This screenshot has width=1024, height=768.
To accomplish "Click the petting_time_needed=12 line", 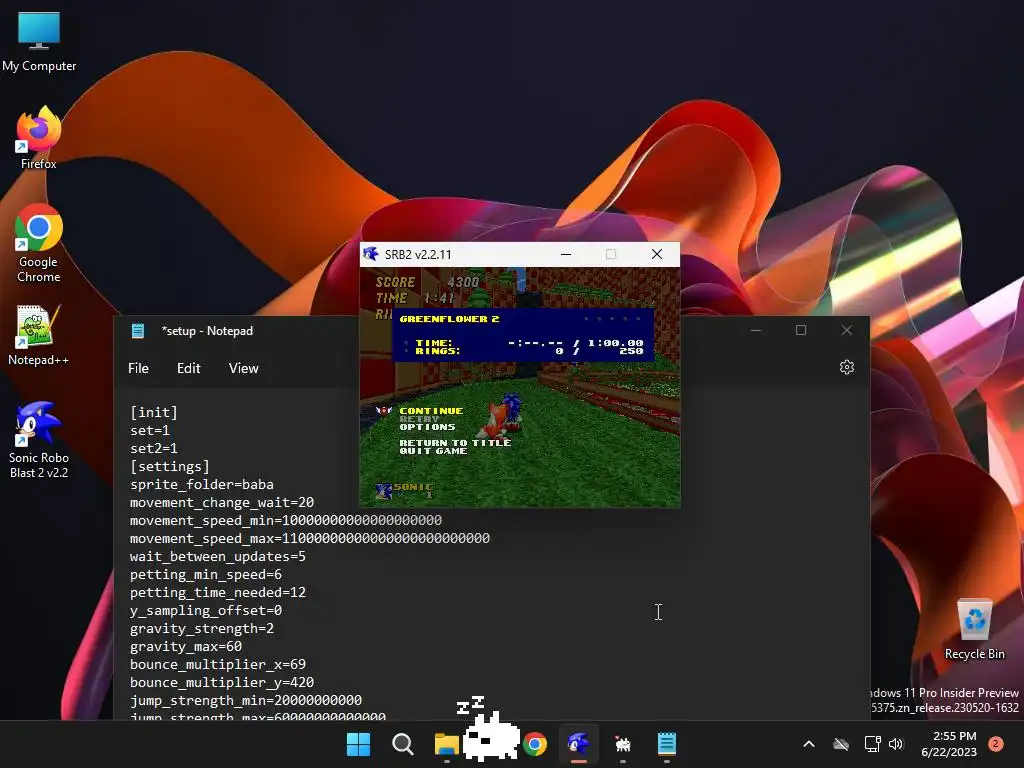I will [x=217, y=592].
